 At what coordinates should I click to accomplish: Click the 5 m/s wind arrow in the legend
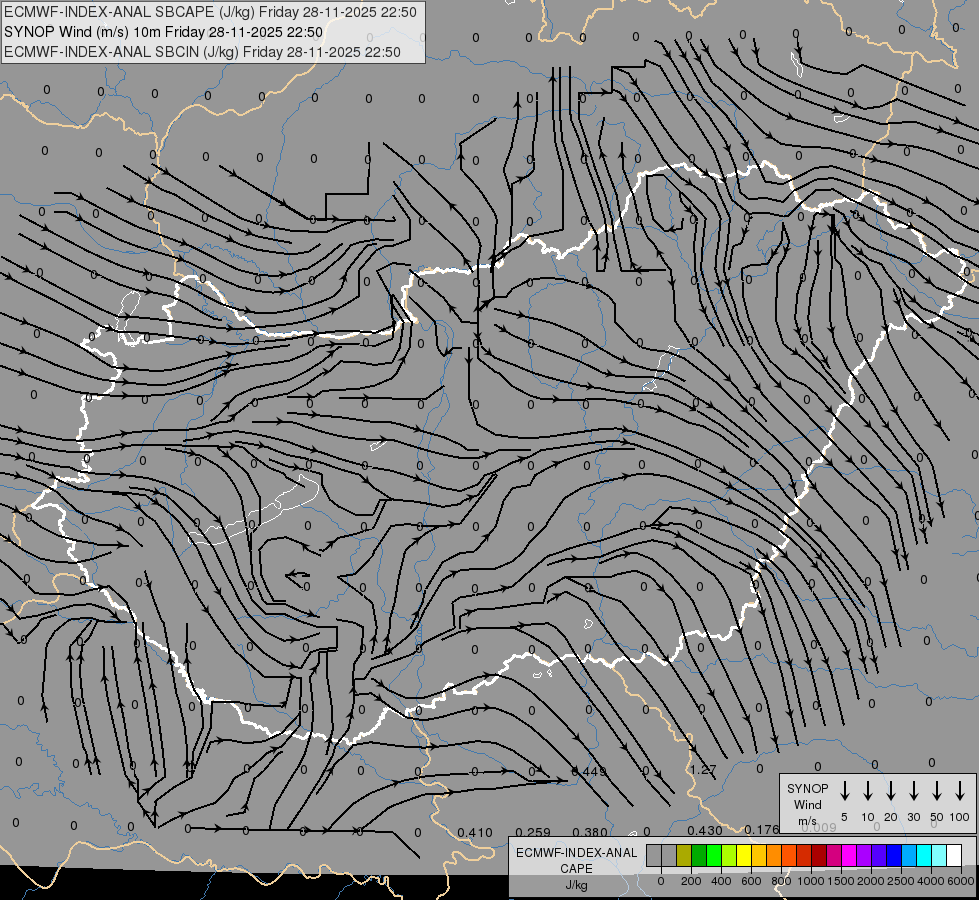pos(844,791)
